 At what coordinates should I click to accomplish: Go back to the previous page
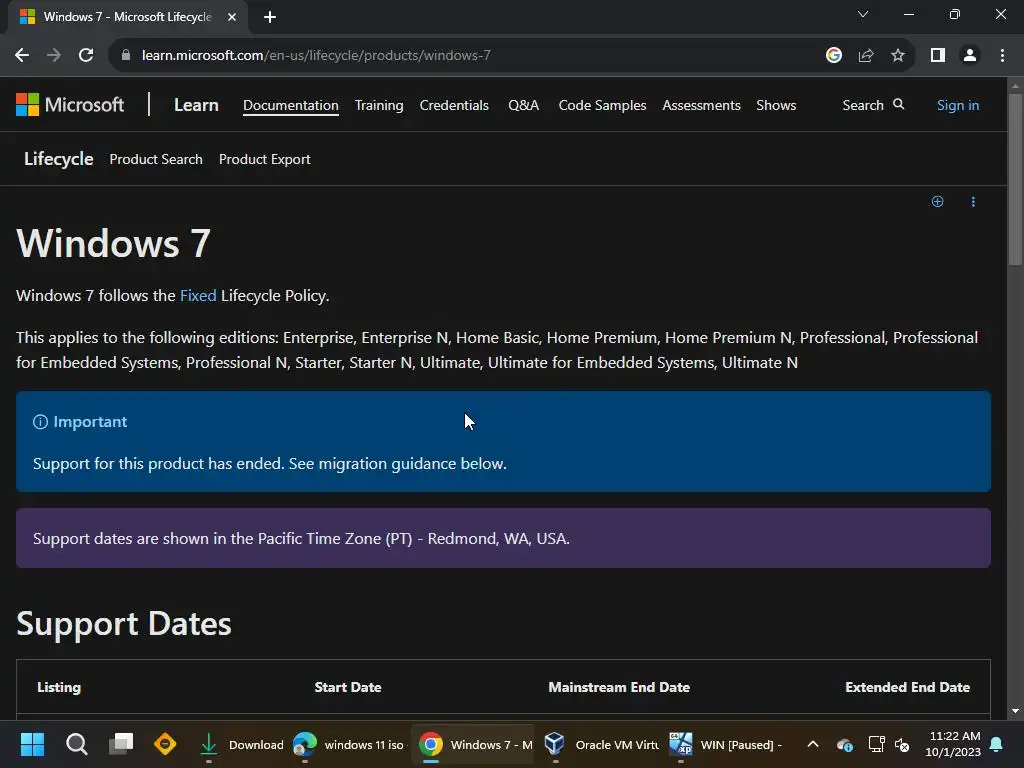pyautogui.click(x=22, y=56)
